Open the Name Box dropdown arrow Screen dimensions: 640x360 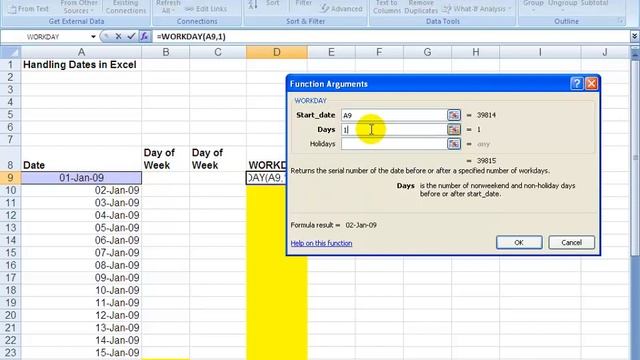93,37
